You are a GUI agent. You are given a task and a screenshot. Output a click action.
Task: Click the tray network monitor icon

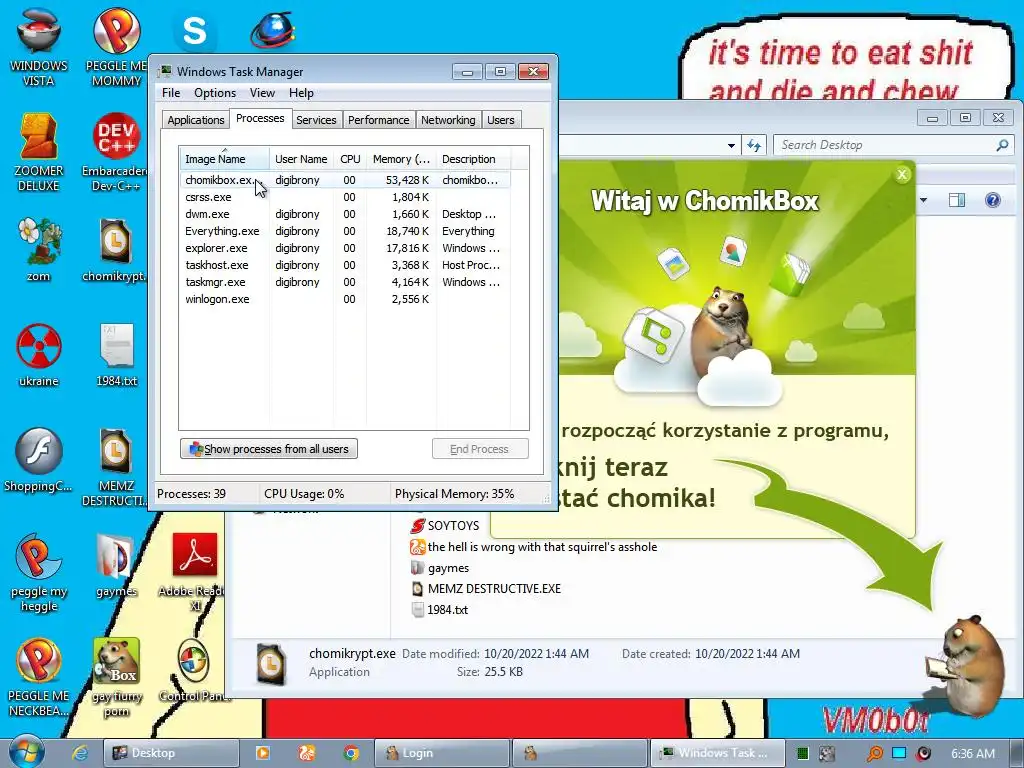pyautogui.click(x=899, y=753)
